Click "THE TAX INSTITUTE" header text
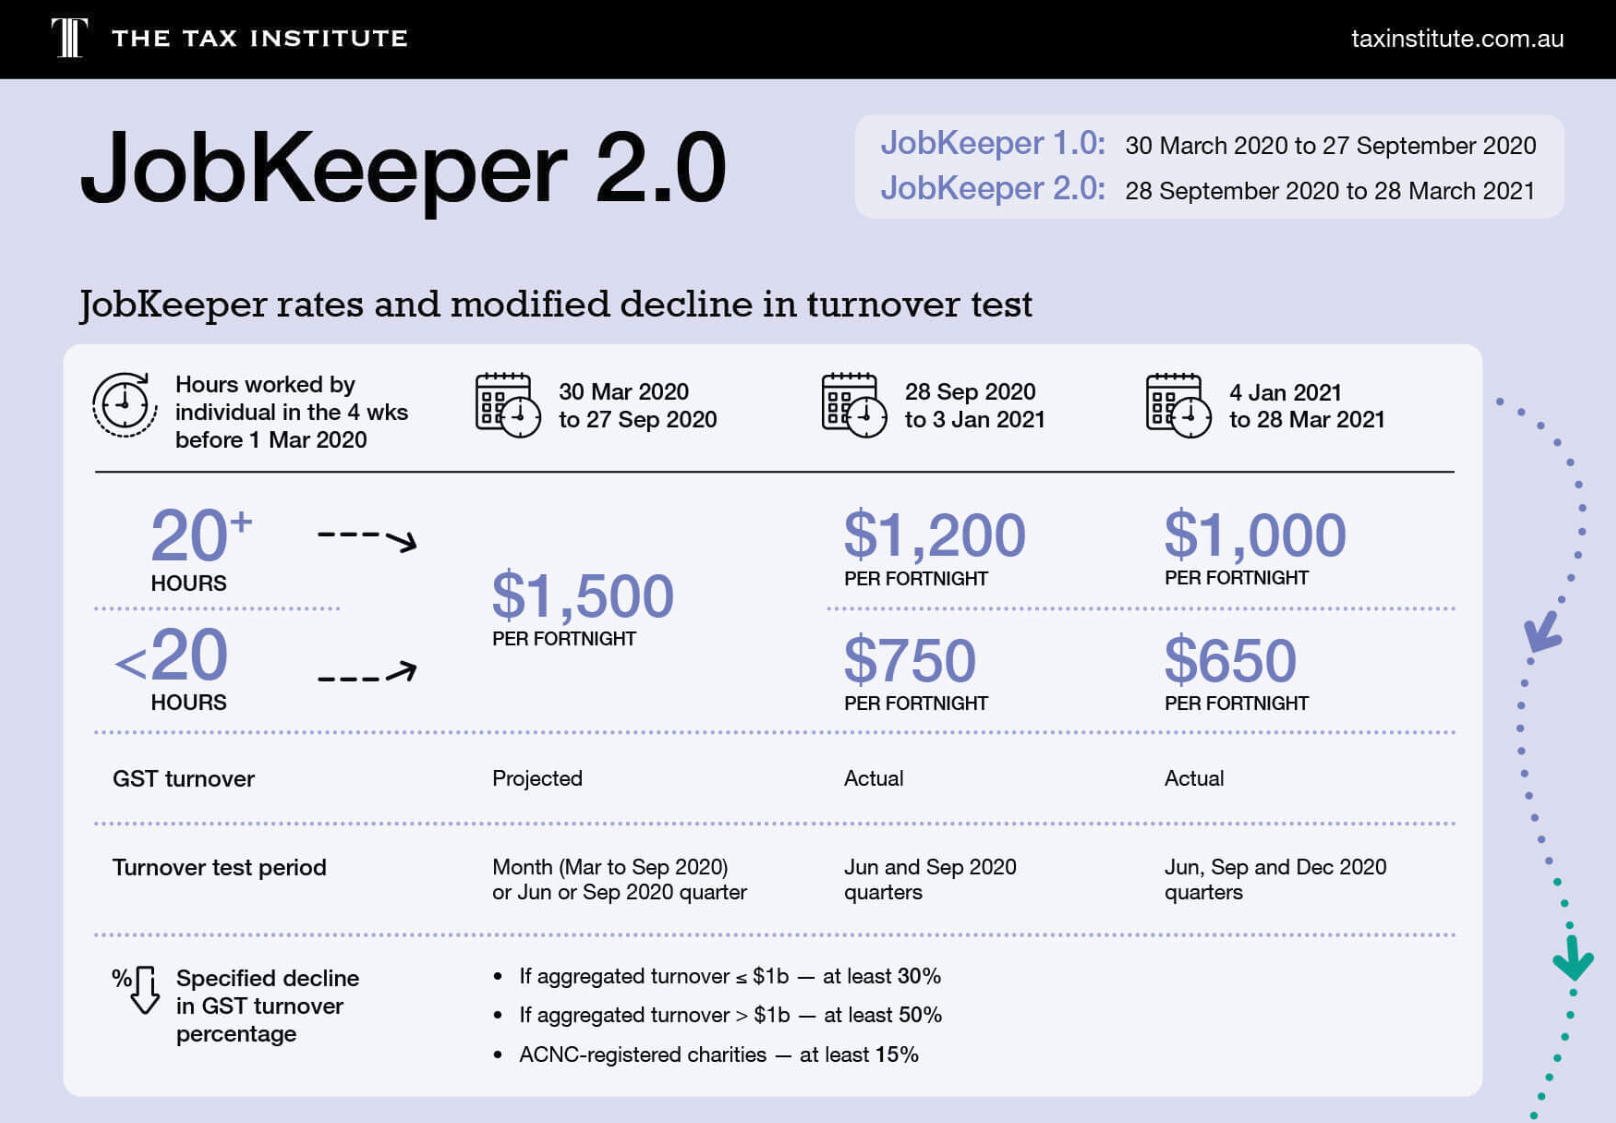This screenshot has height=1123, width=1616. point(260,38)
